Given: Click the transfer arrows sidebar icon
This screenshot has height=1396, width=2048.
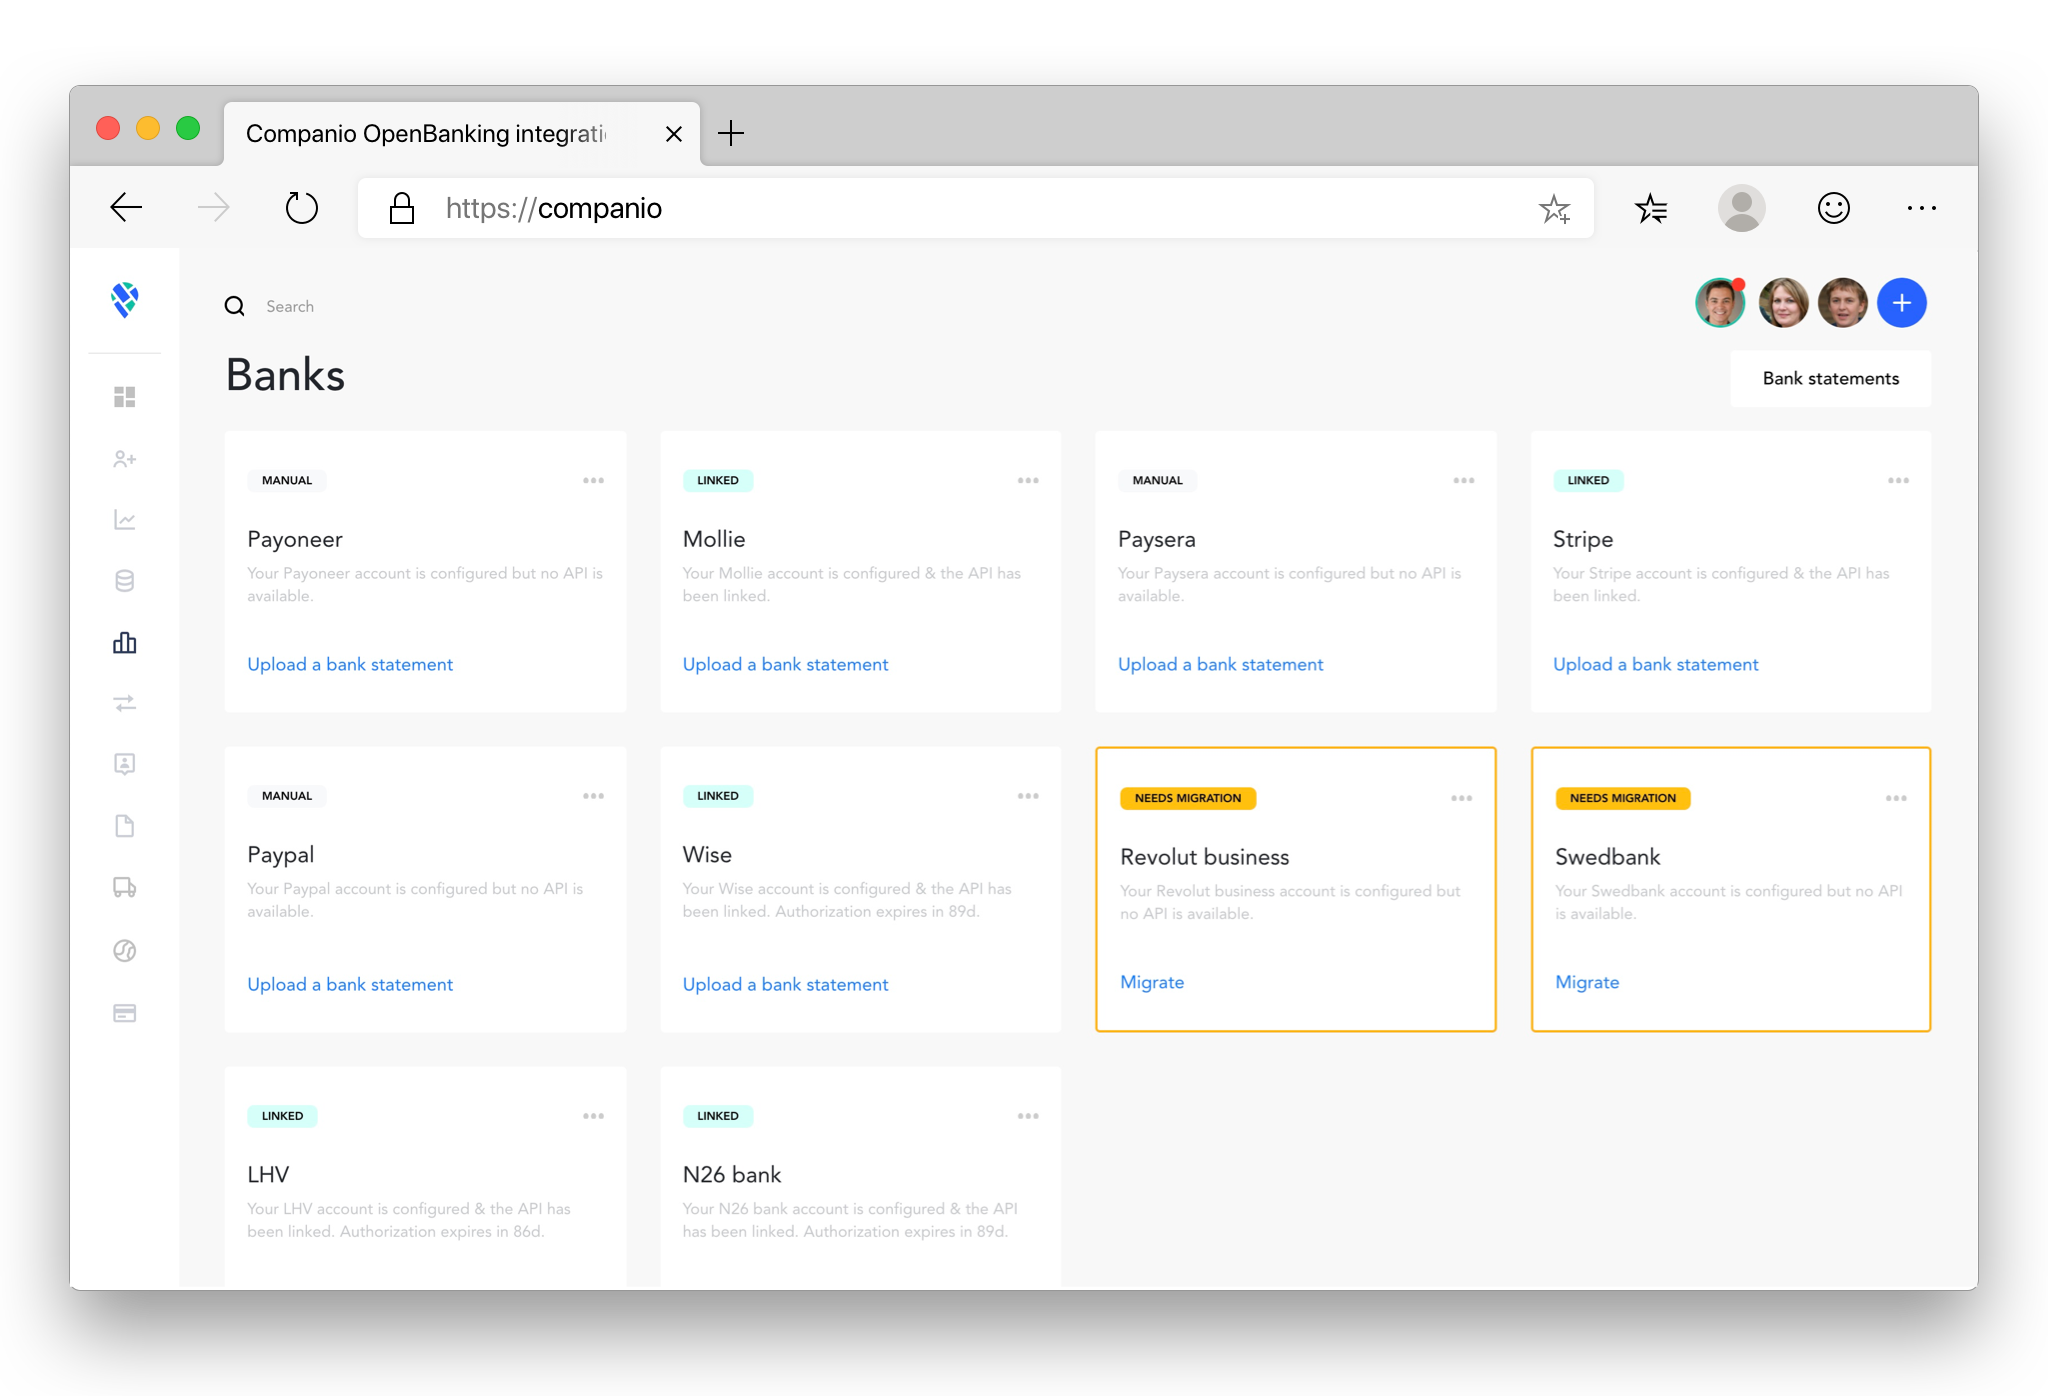Looking at the screenshot, I should tap(124, 704).
